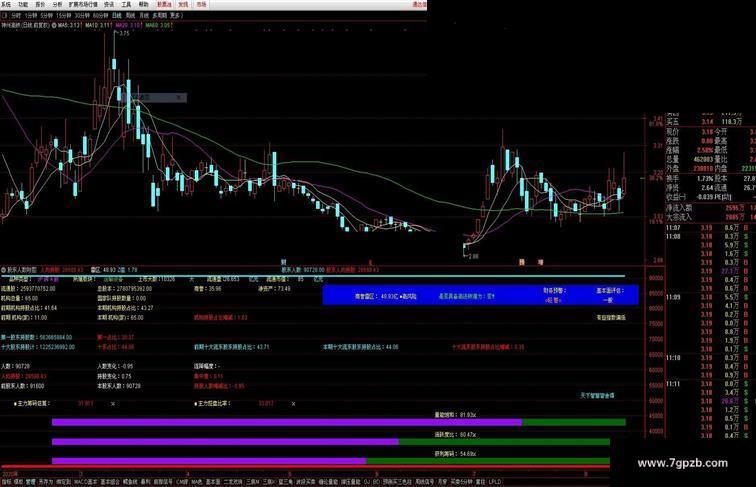Click the small square icon before 分时
This screenshot has height=487, width=756.
coord(5,15)
